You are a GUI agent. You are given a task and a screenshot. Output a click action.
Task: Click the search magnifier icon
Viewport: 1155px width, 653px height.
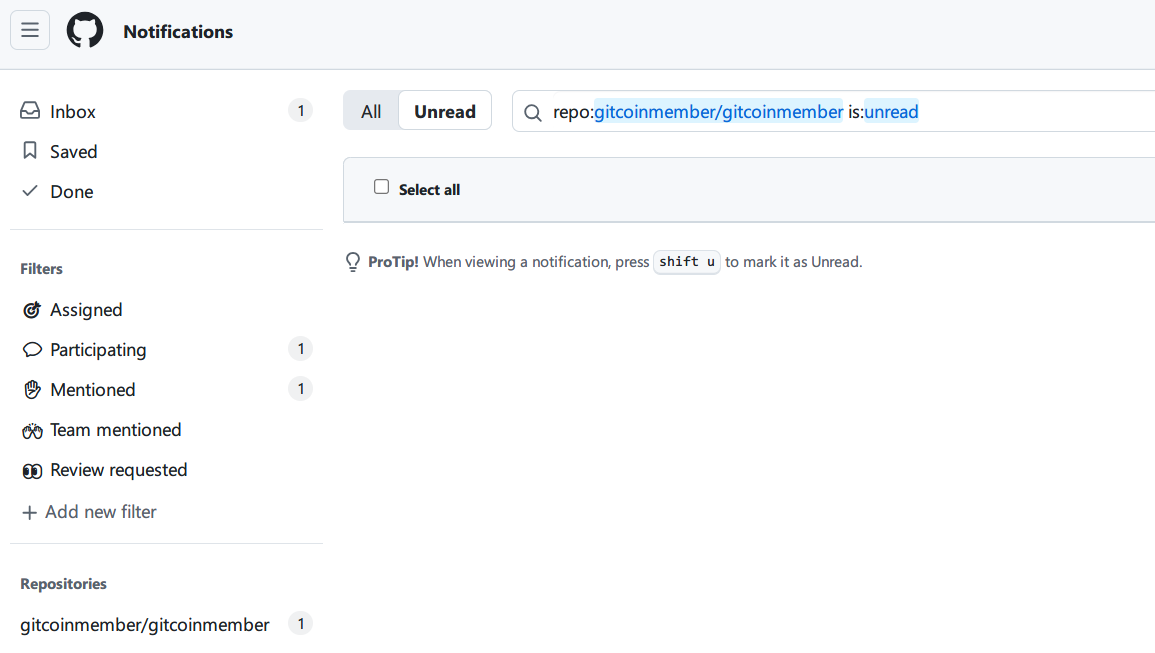click(533, 112)
